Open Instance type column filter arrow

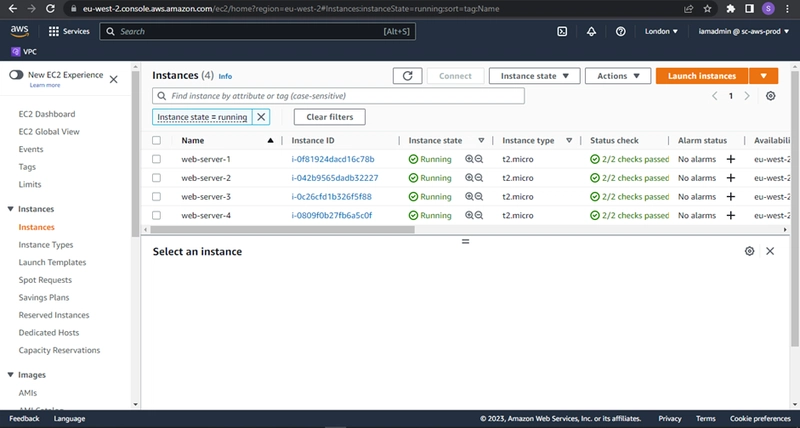pos(569,140)
